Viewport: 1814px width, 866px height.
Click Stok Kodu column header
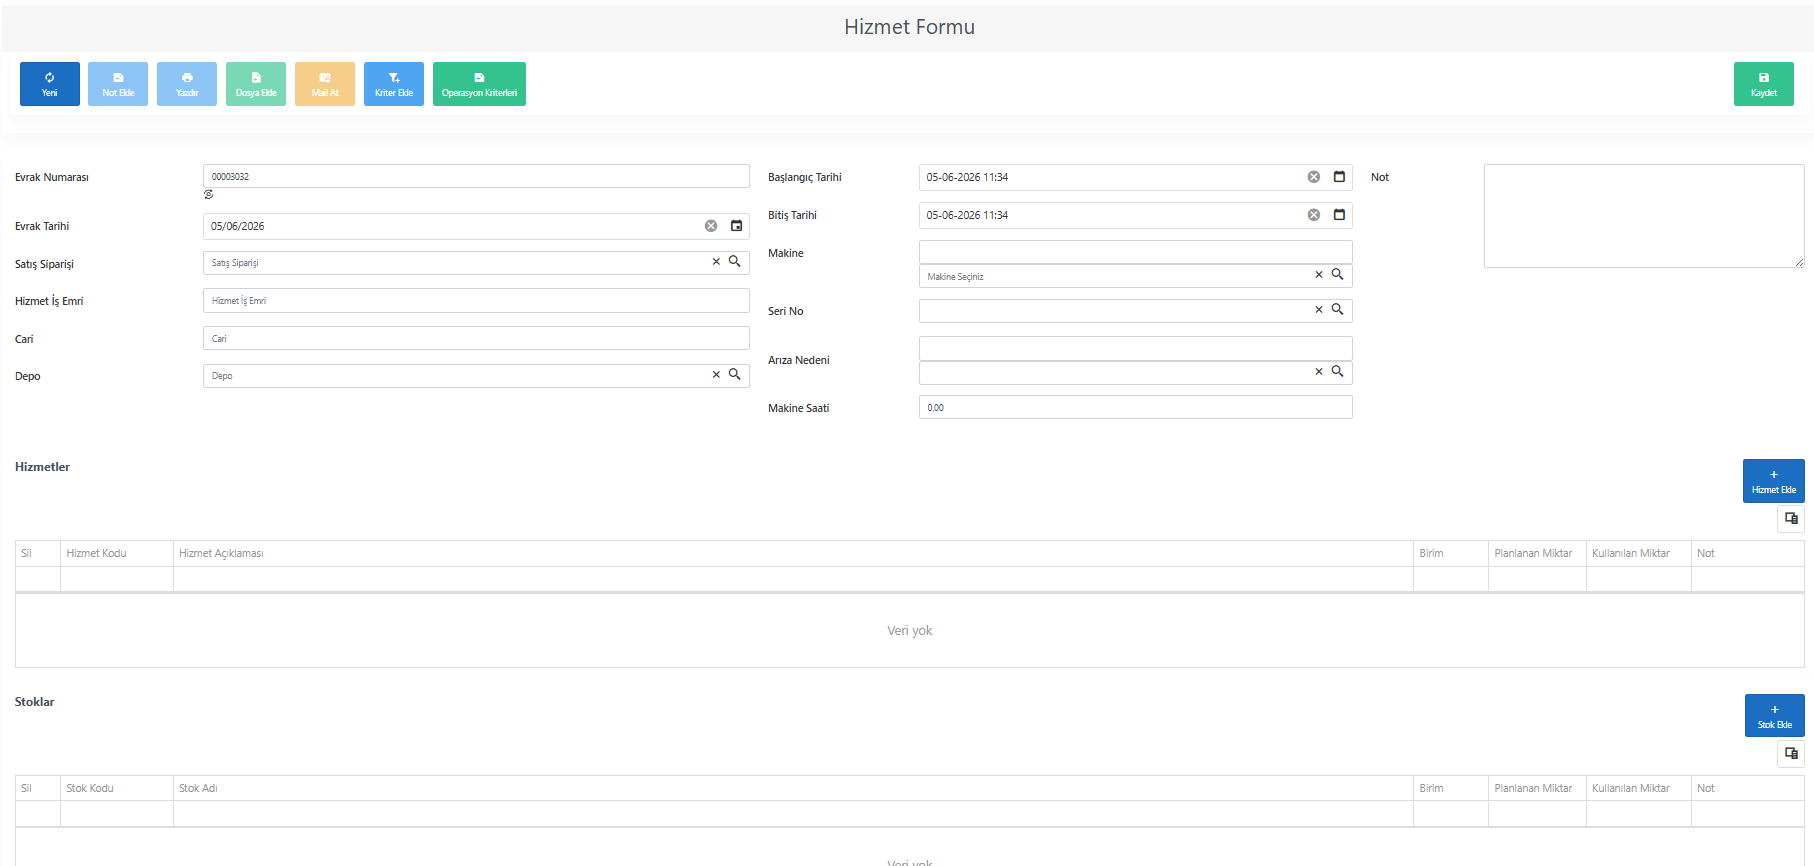pyautogui.click(x=117, y=788)
